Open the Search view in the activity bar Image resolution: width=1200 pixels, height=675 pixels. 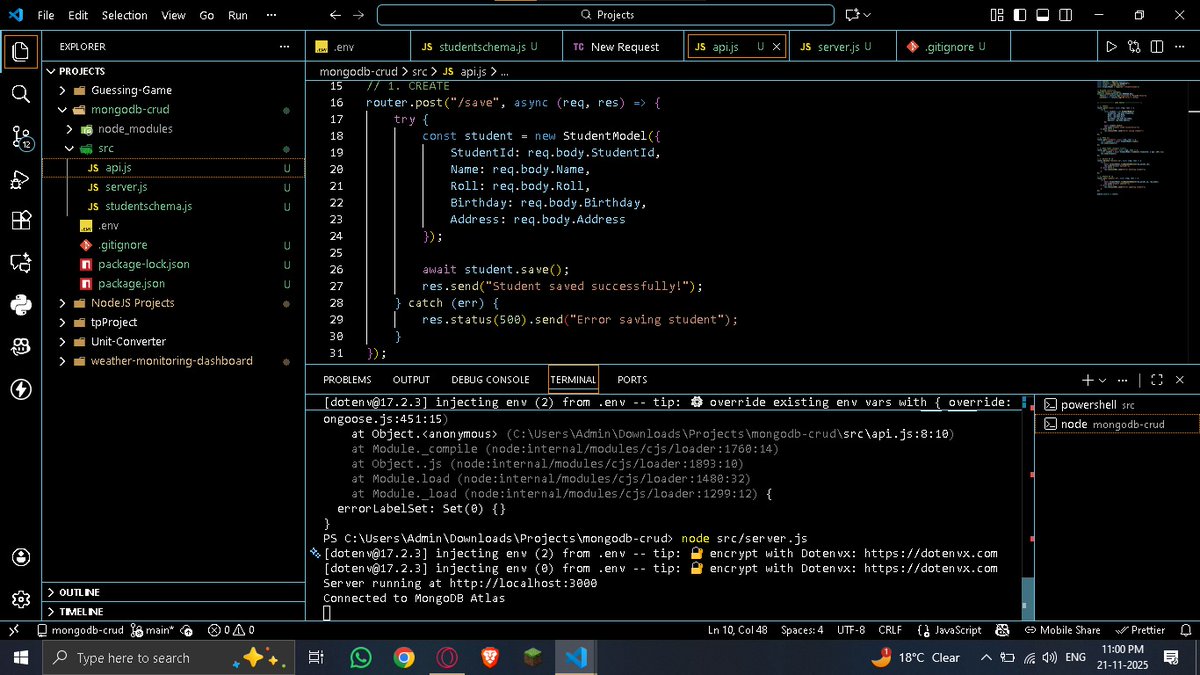(x=20, y=94)
